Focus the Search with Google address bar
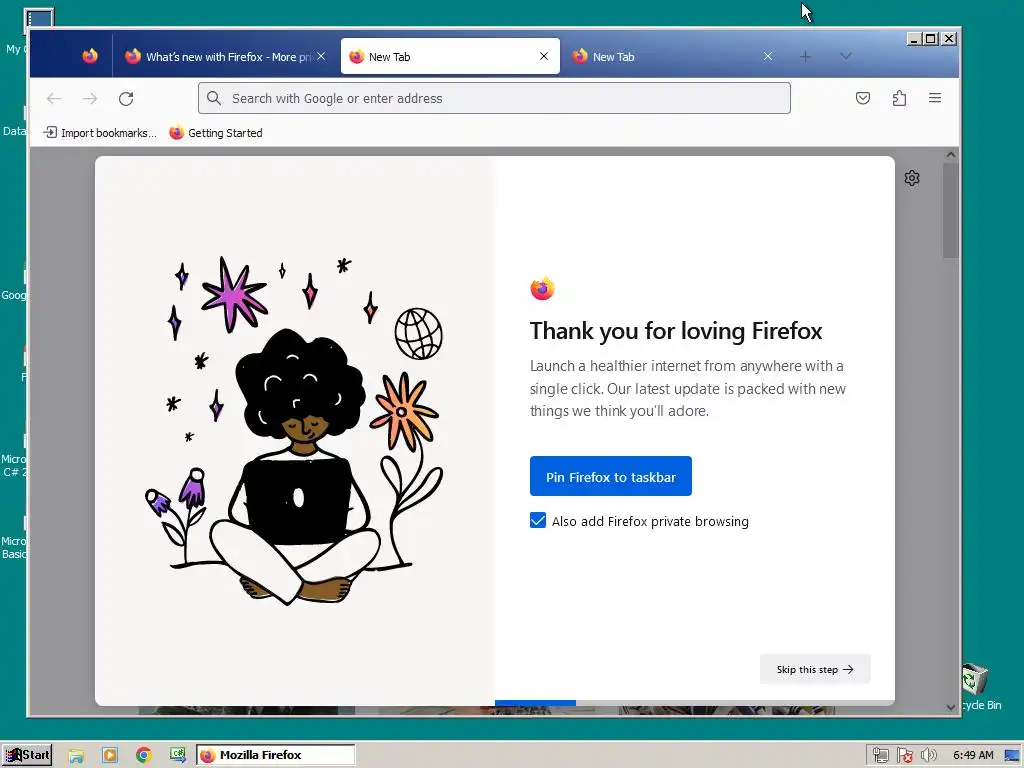This screenshot has width=1024, height=768. pos(494,98)
